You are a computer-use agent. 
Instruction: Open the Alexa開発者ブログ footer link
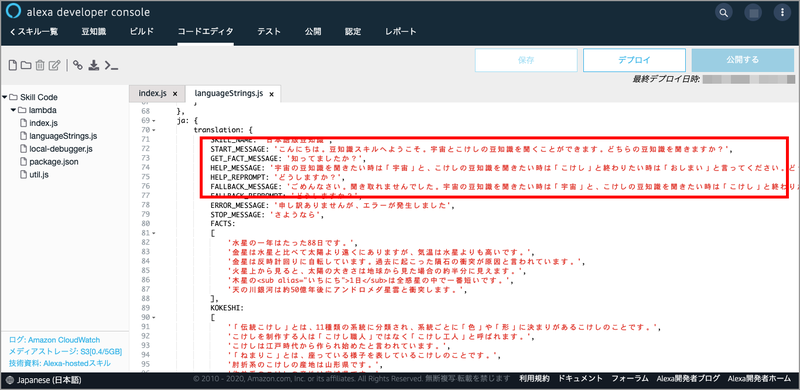pos(688,379)
